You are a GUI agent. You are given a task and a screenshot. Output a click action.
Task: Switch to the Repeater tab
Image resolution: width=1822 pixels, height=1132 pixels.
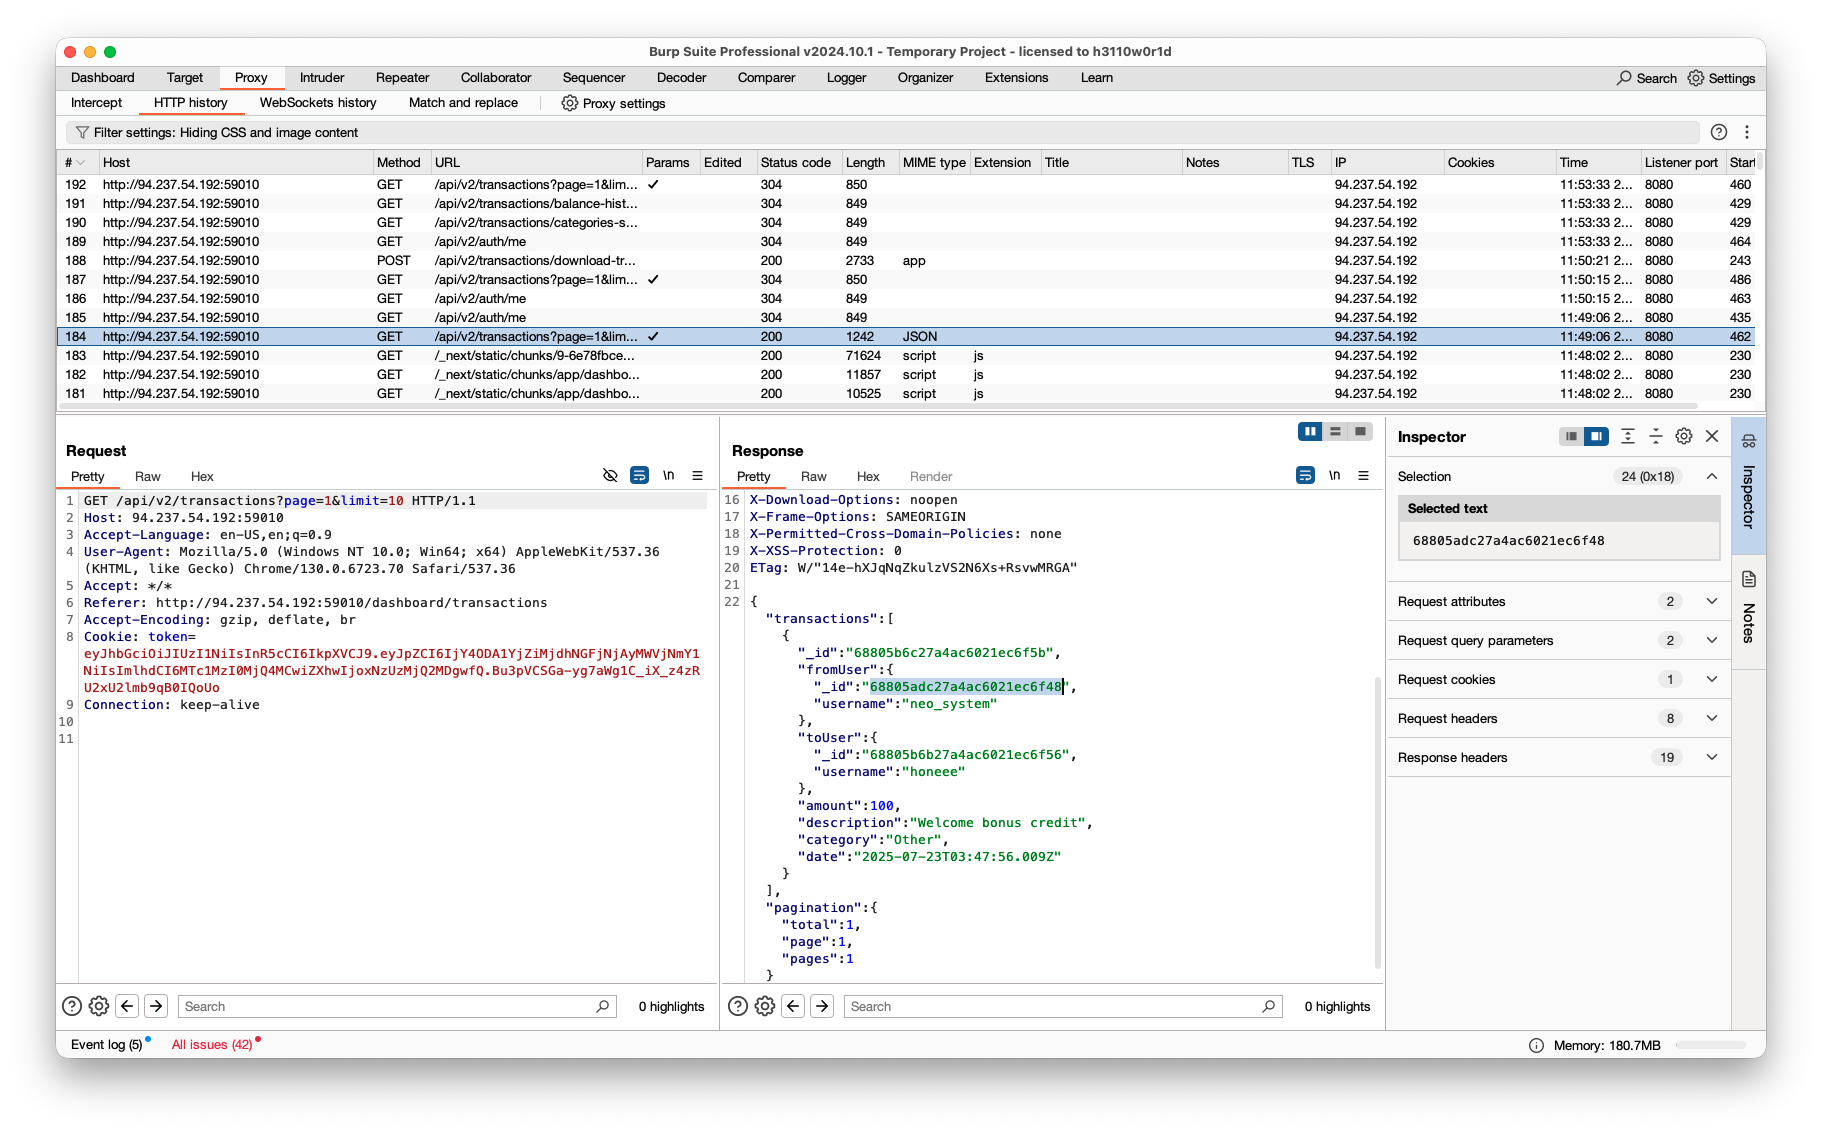pyautogui.click(x=402, y=78)
